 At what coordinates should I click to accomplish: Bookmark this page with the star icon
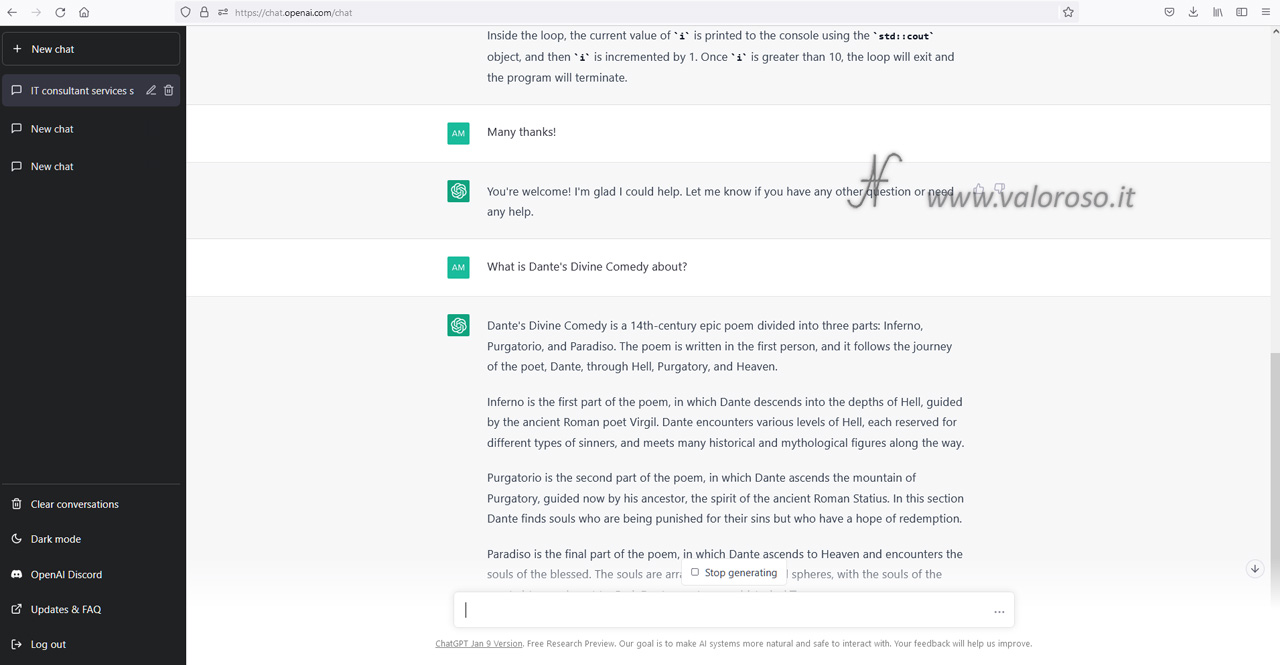click(1068, 12)
